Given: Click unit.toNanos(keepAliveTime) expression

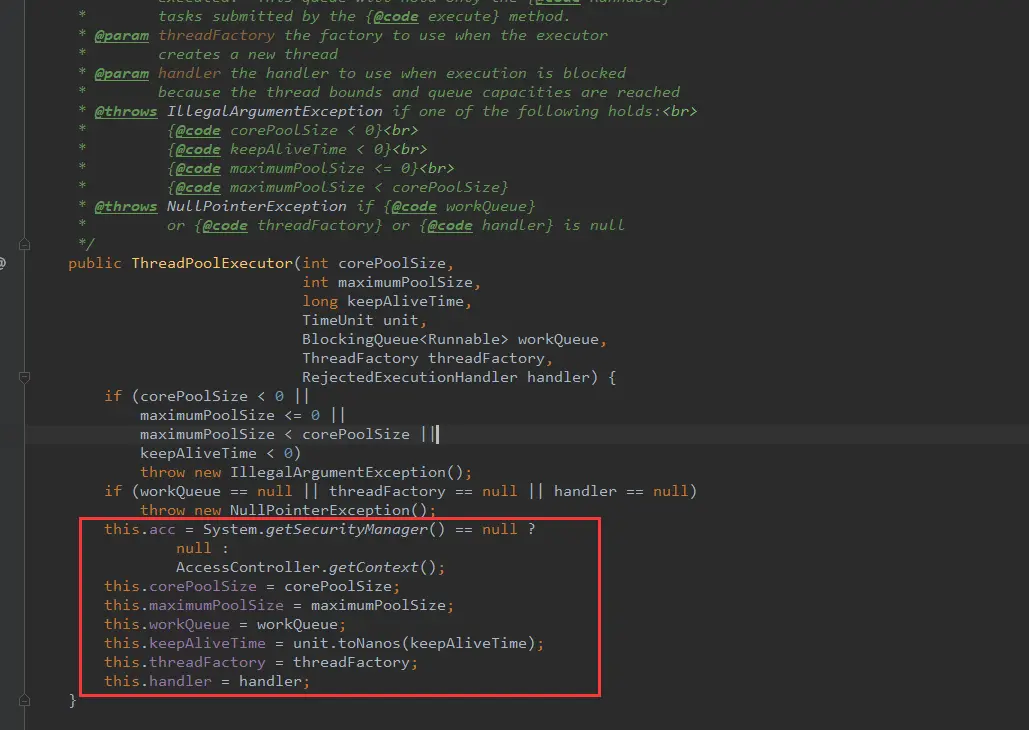Looking at the screenshot, I should coord(414,644).
